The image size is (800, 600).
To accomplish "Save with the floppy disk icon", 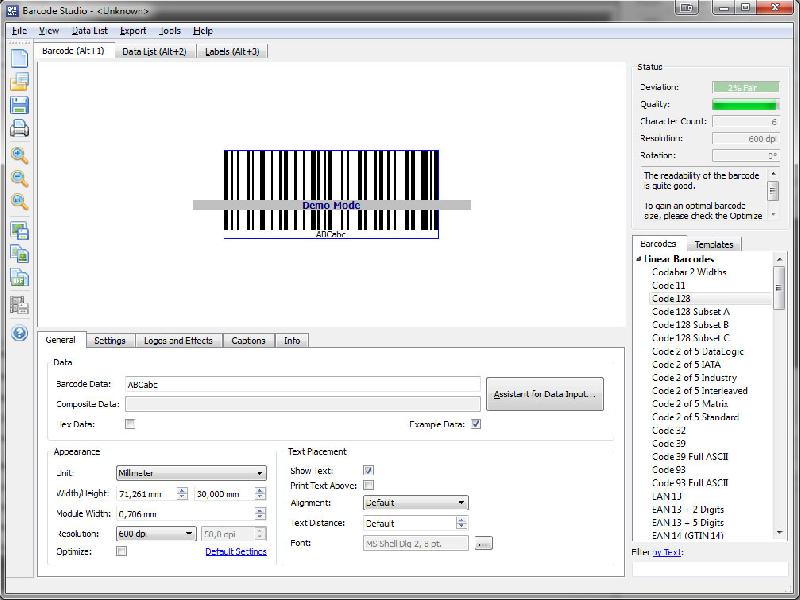I will pyautogui.click(x=19, y=105).
